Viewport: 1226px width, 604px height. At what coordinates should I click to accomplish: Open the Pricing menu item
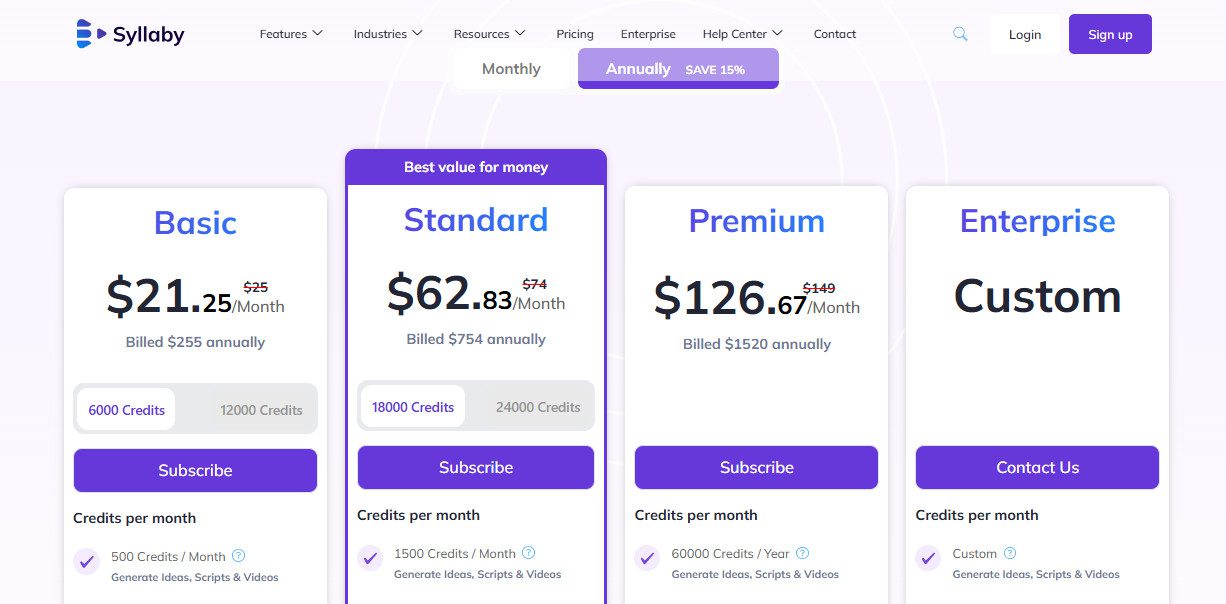coord(575,33)
